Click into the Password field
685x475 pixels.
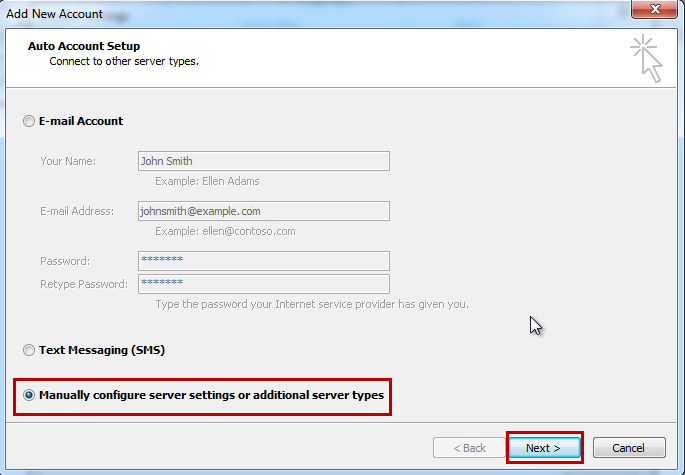click(x=263, y=261)
